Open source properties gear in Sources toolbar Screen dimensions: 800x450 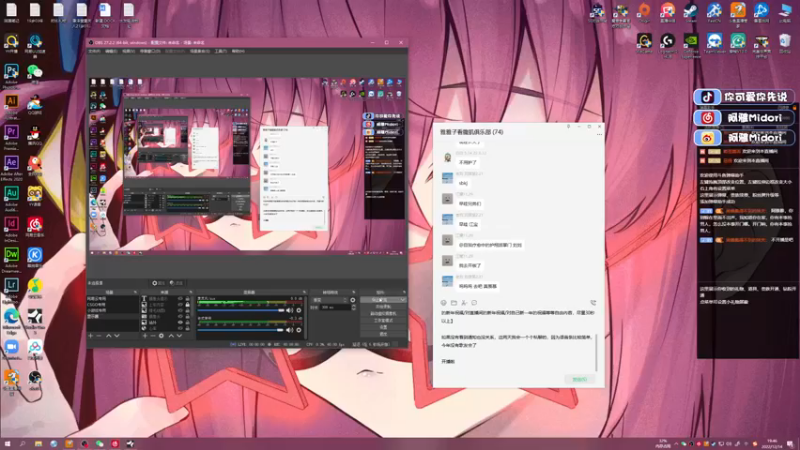click(x=161, y=336)
